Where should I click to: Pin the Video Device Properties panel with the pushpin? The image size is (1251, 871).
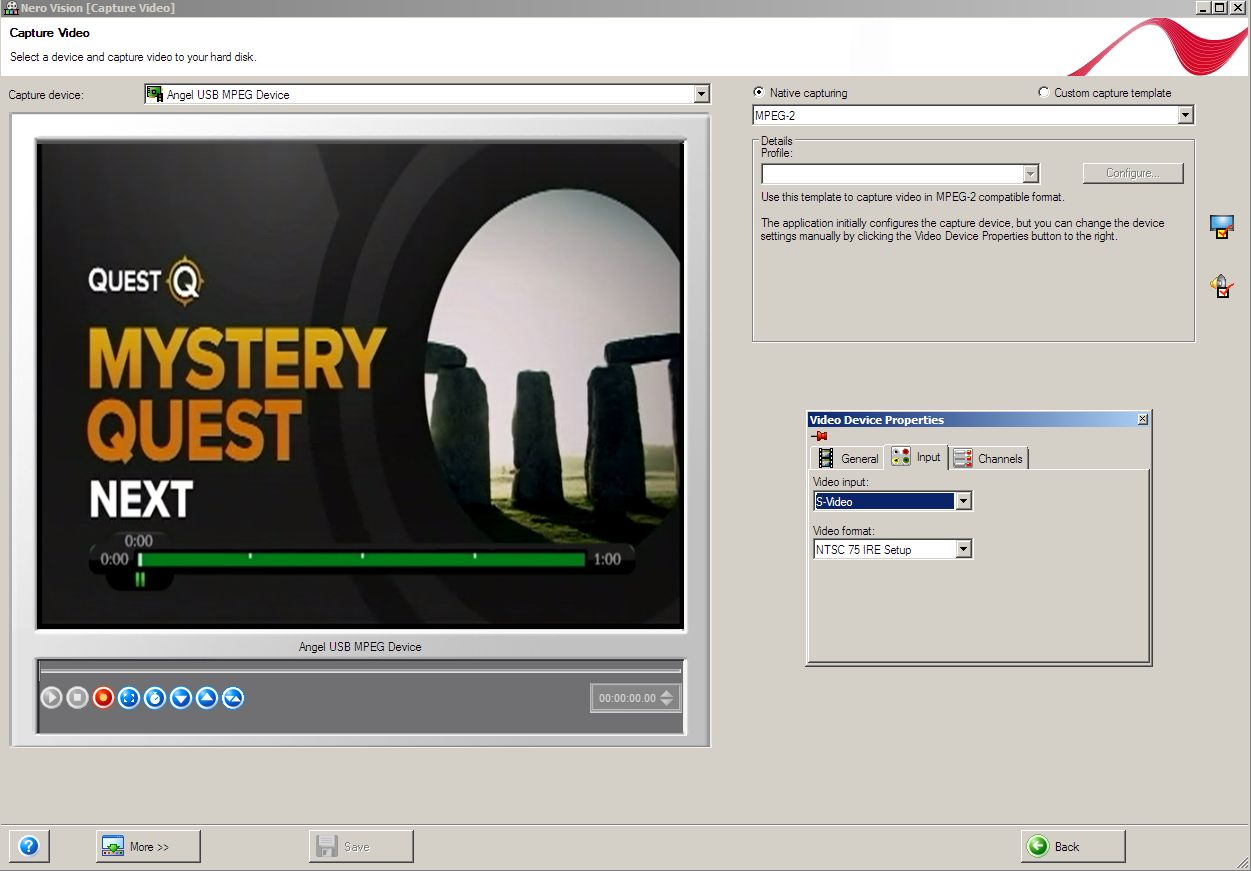[819, 436]
